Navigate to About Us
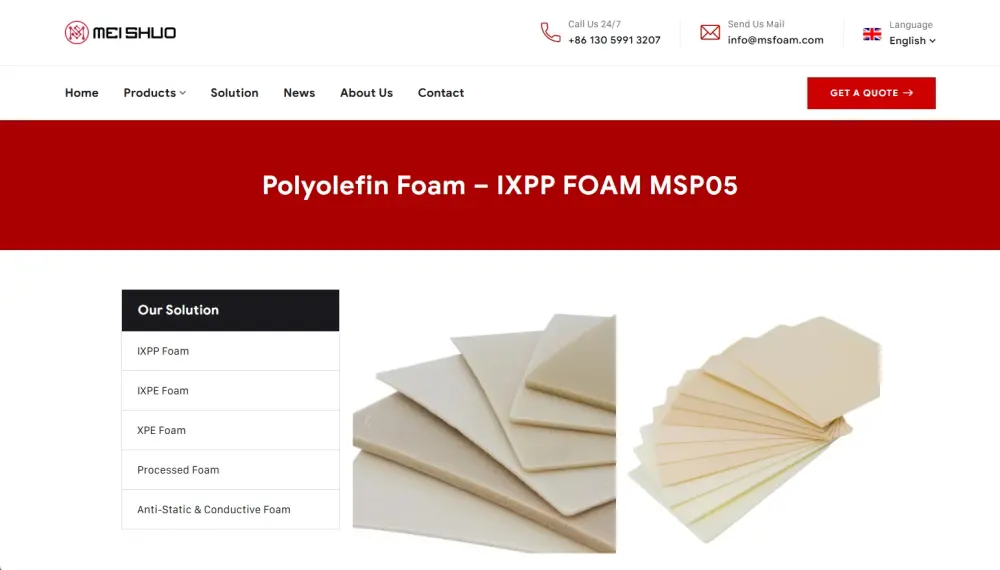The image size is (1000, 570). tap(366, 93)
